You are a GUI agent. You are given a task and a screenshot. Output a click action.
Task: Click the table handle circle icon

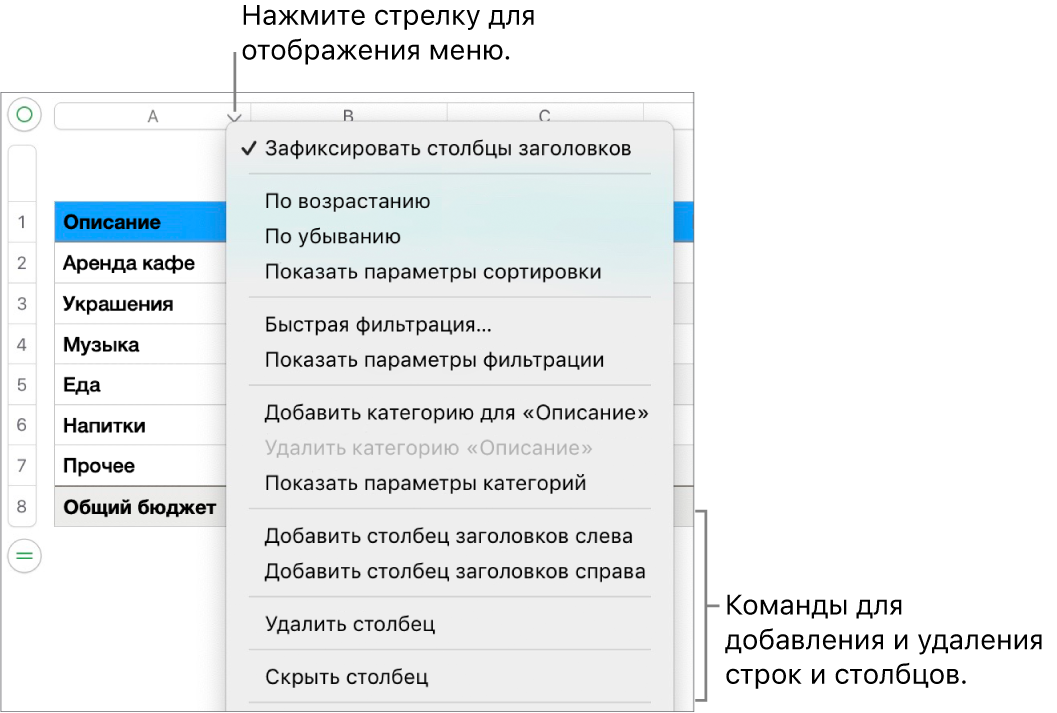24,115
